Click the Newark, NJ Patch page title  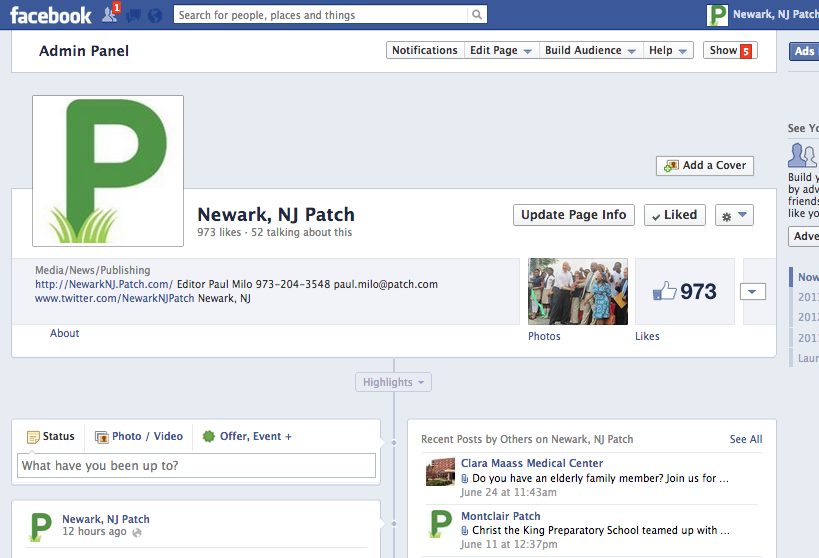tap(276, 214)
